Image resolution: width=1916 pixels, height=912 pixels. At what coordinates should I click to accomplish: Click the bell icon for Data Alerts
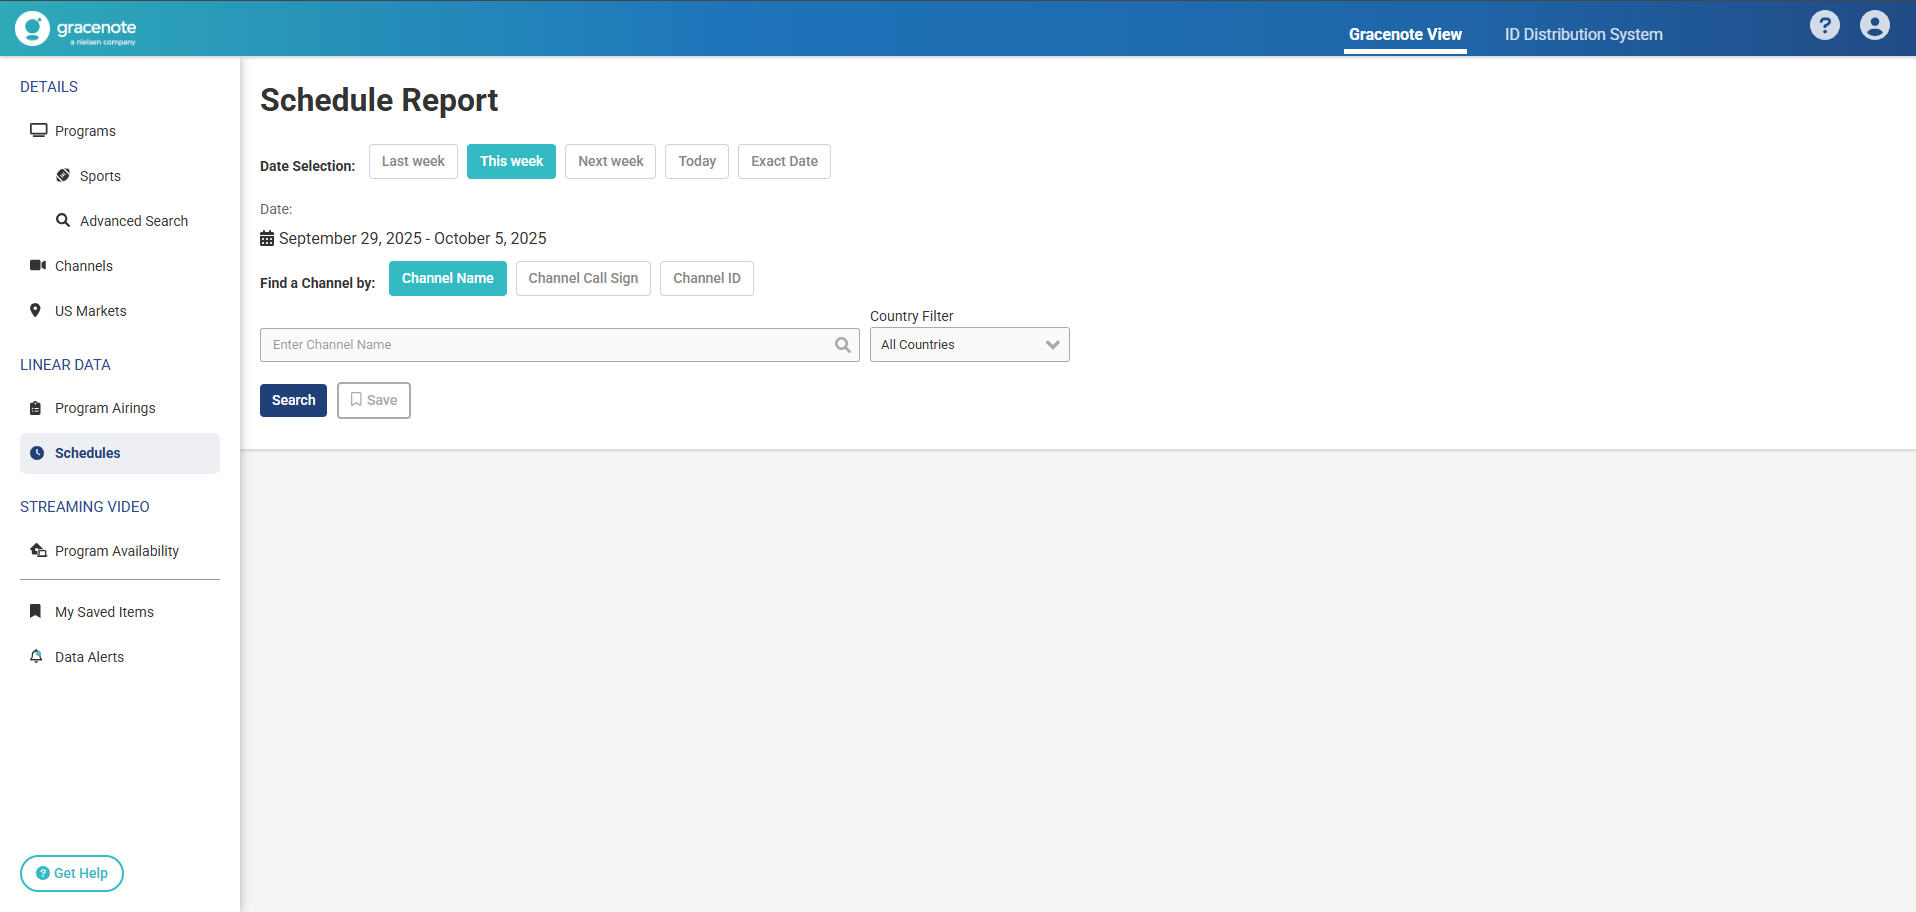tap(36, 657)
